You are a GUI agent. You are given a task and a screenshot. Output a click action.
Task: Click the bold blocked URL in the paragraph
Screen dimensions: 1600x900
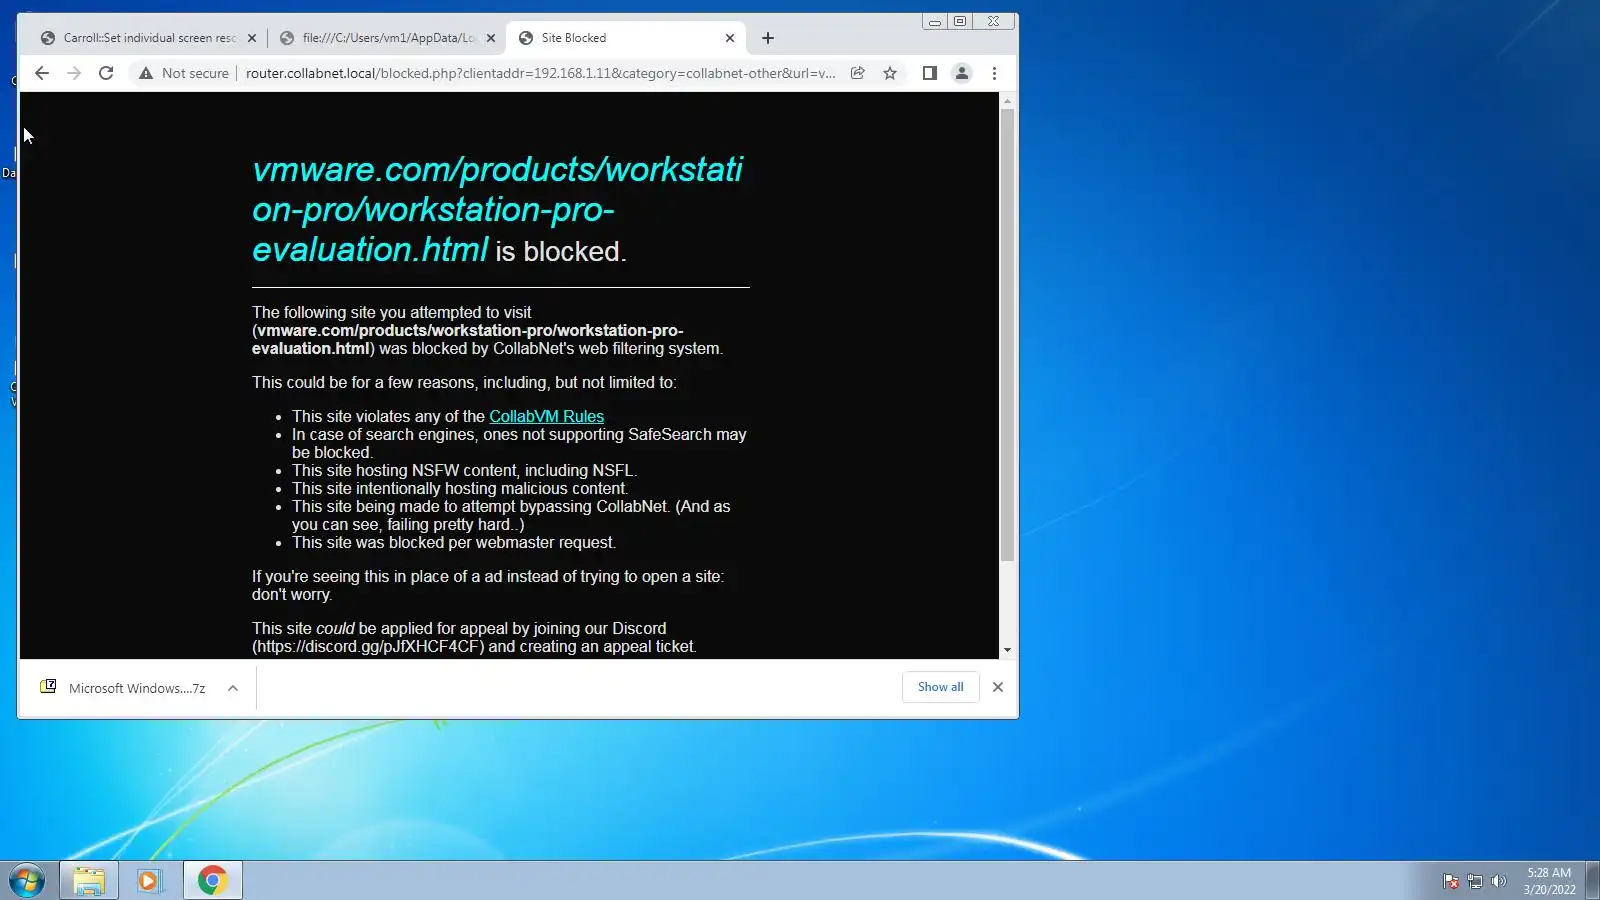(468, 339)
